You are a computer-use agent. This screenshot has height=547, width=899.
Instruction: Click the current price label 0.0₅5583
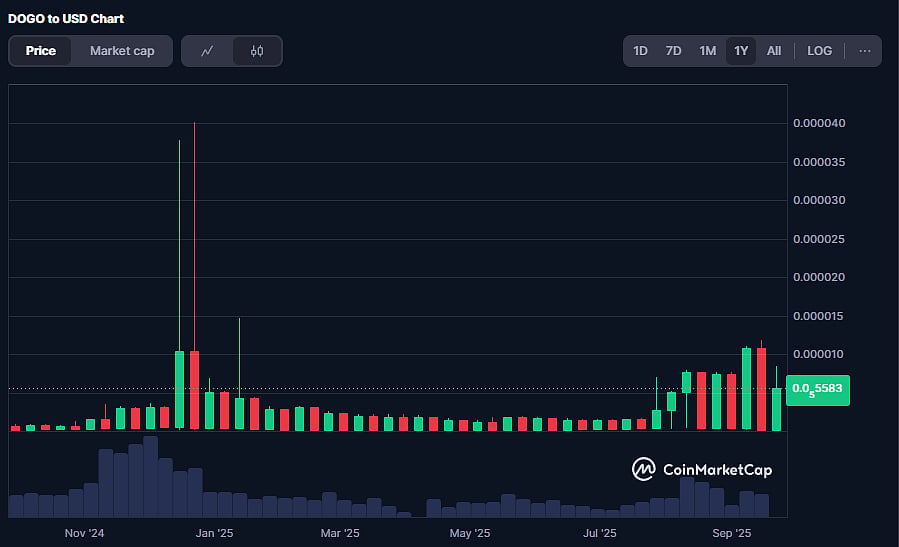point(818,390)
